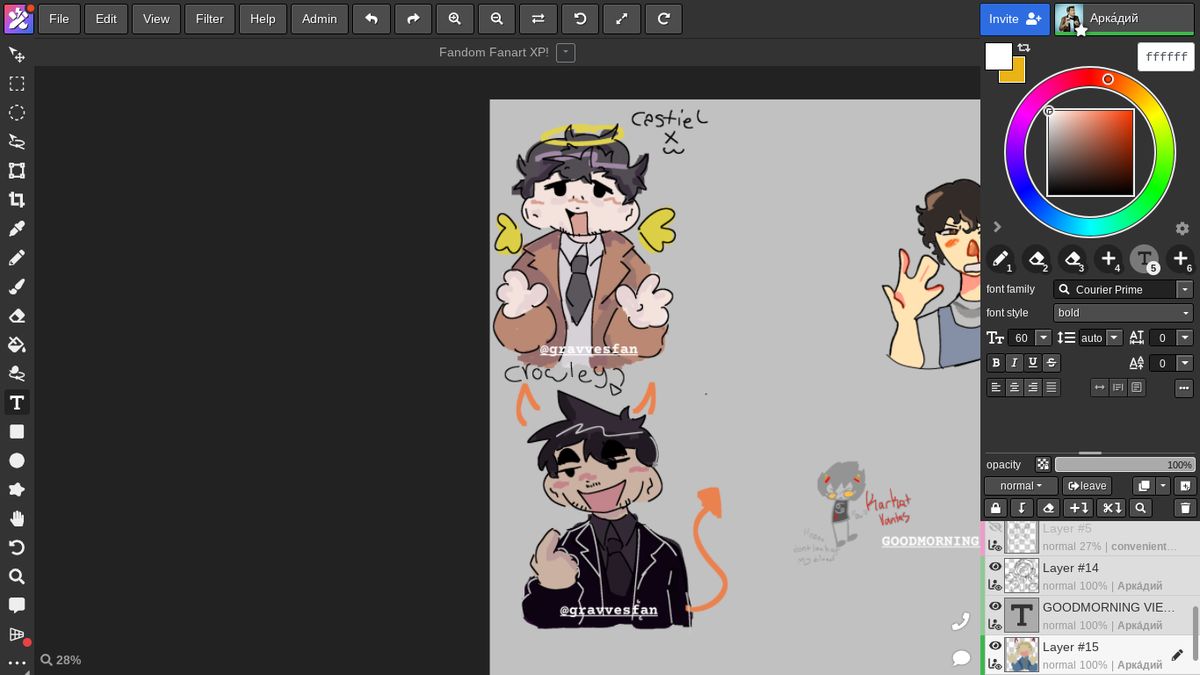Toggle visibility of GOODMORNING text layer
Viewport: 1200px width, 675px height.
point(995,606)
